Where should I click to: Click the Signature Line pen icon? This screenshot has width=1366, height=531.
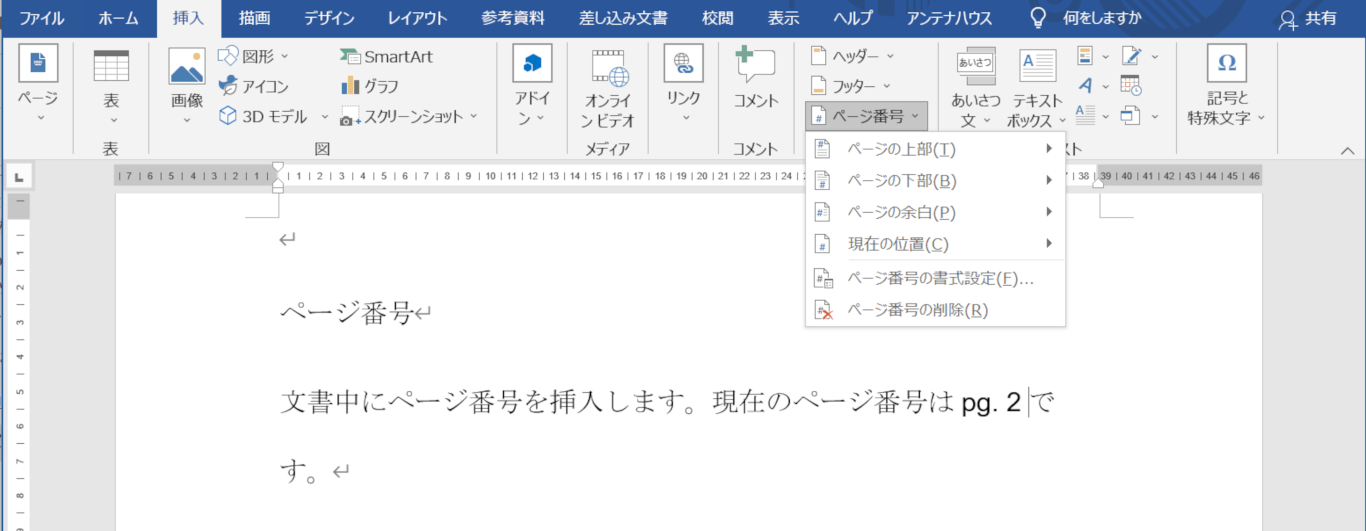(x=1131, y=56)
